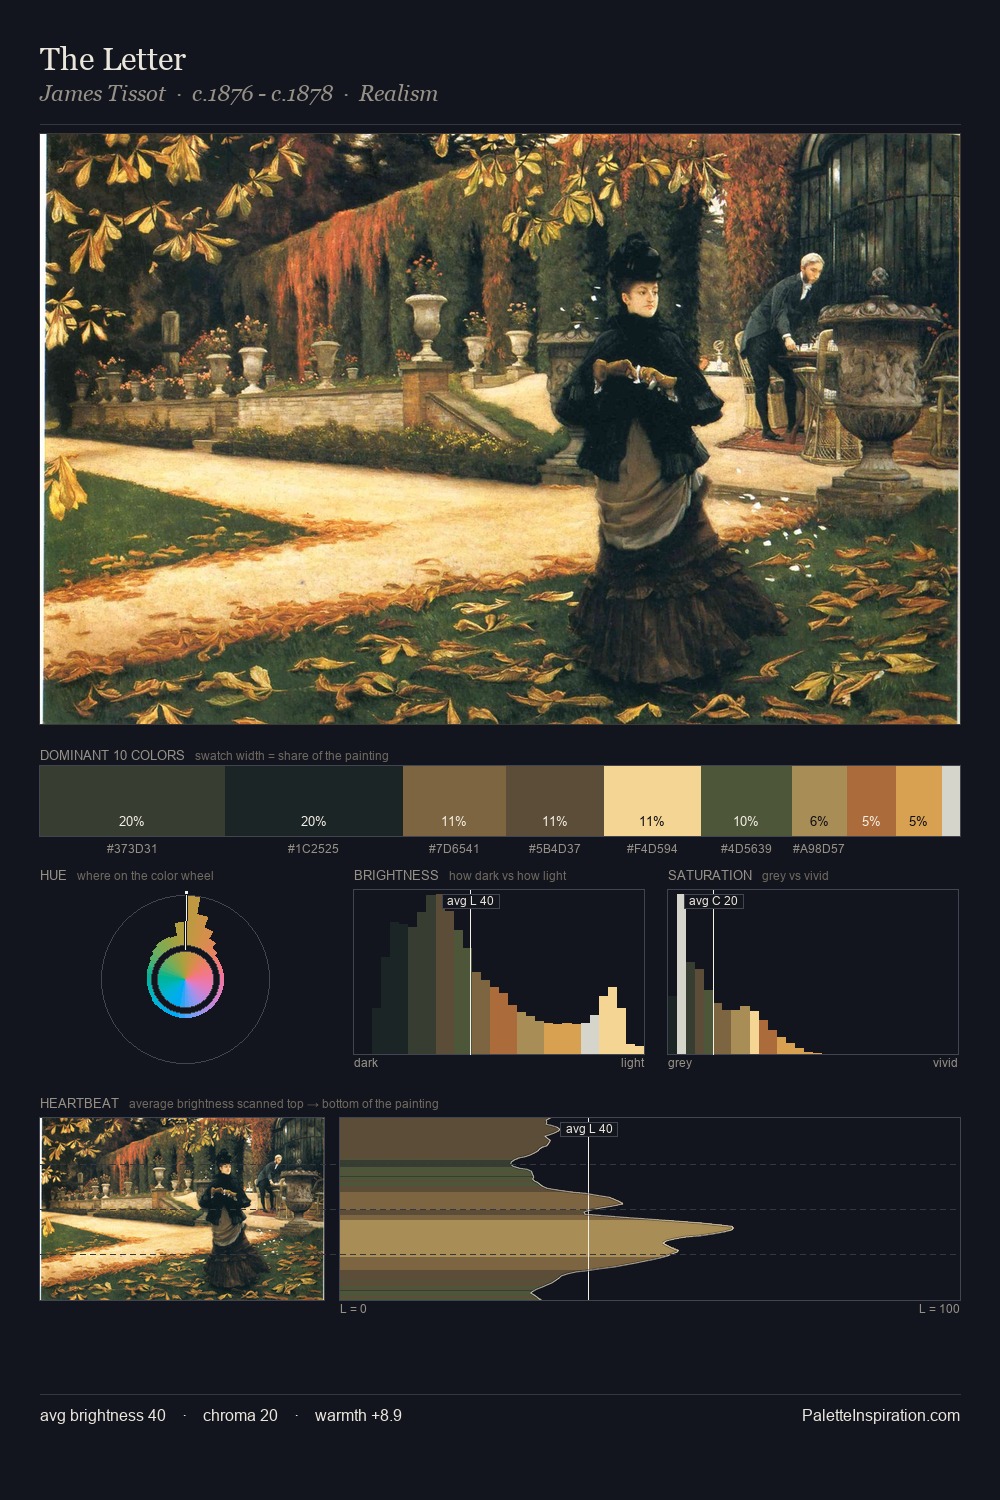Click the style label 'Realism'
Viewport: 1000px width, 1500px height.
[x=398, y=94]
